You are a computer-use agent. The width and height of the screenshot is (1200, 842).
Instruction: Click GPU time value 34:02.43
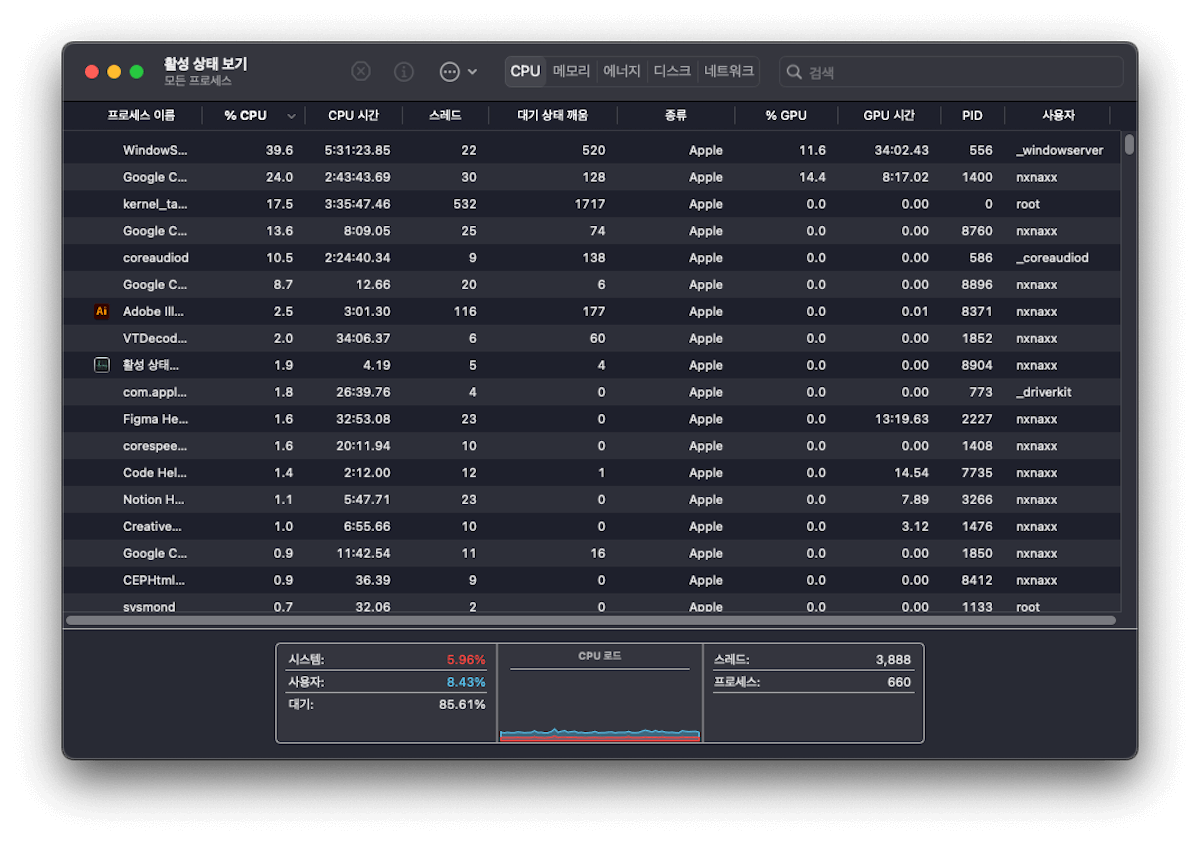pos(902,150)
